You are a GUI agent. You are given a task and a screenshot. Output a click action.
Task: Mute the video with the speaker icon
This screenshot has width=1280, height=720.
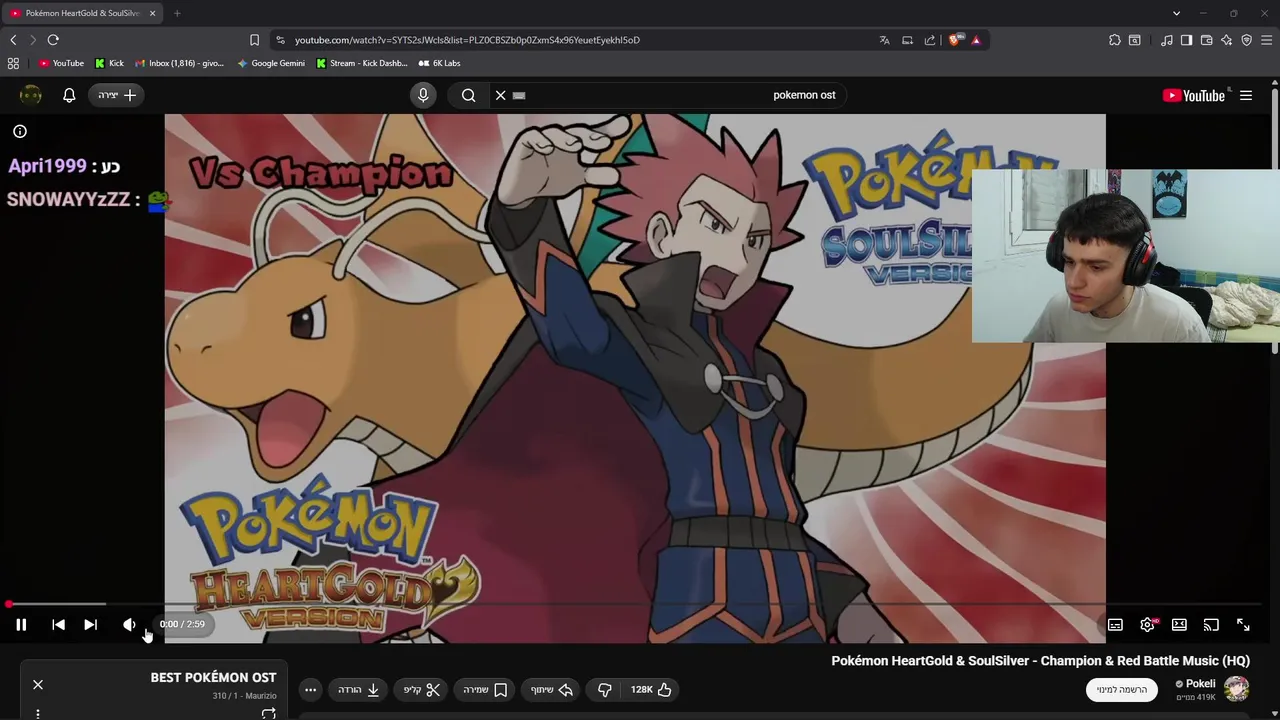pyautogui.click(x=129, y=625)
